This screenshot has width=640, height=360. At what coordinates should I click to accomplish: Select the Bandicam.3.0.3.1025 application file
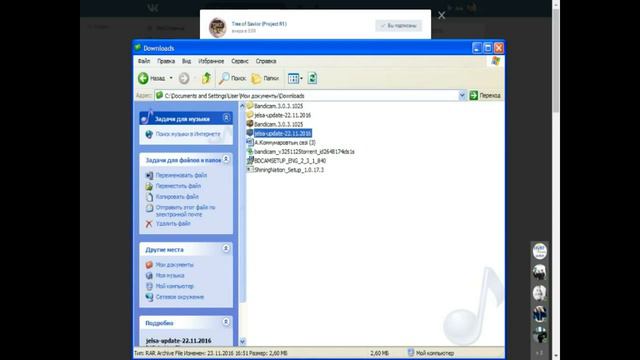click(x=275, y=124)
